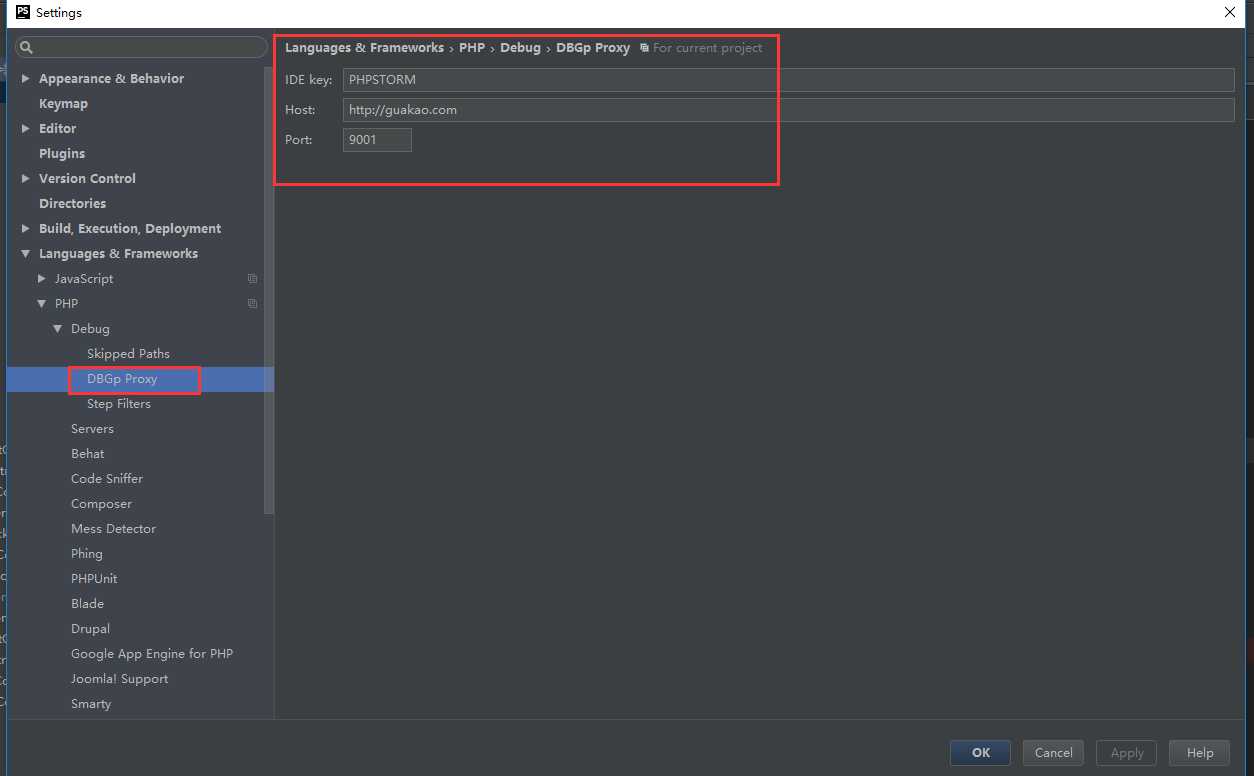Click the 'For current project' icon in breadcrumb
The image size is (1254, 776).
click(644, 48)
